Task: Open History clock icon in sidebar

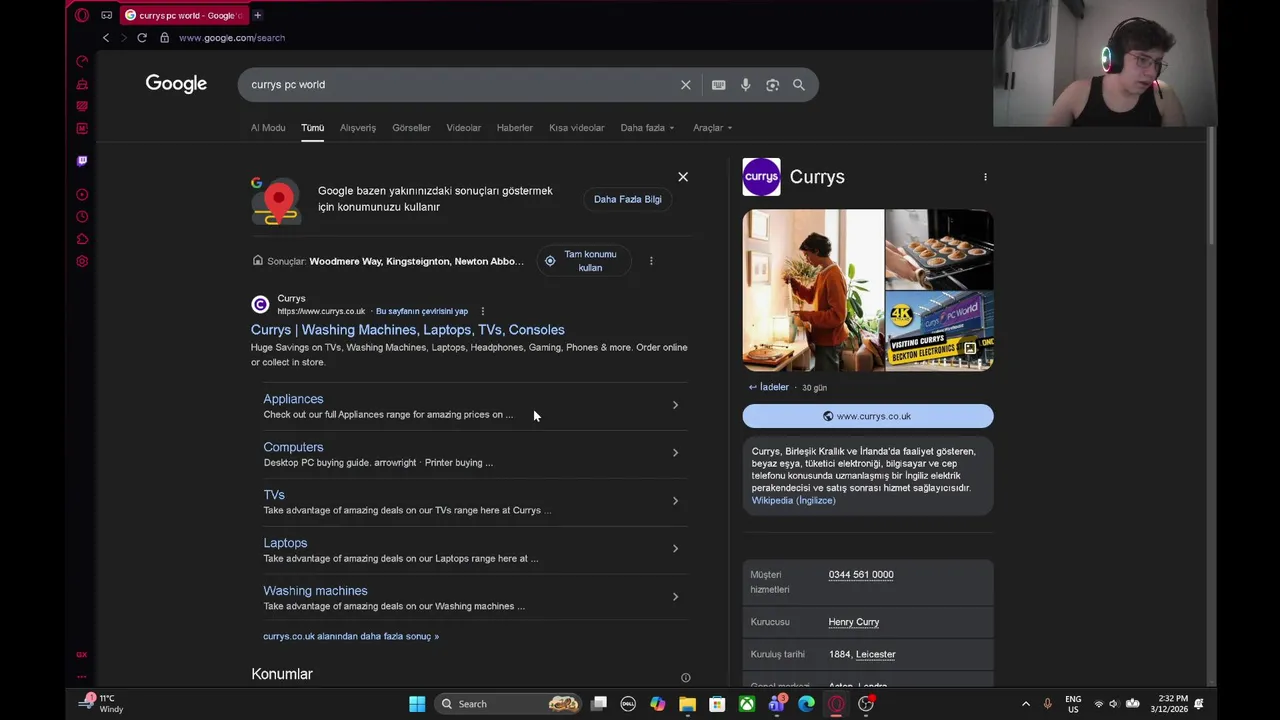Action: click(82, 217)
